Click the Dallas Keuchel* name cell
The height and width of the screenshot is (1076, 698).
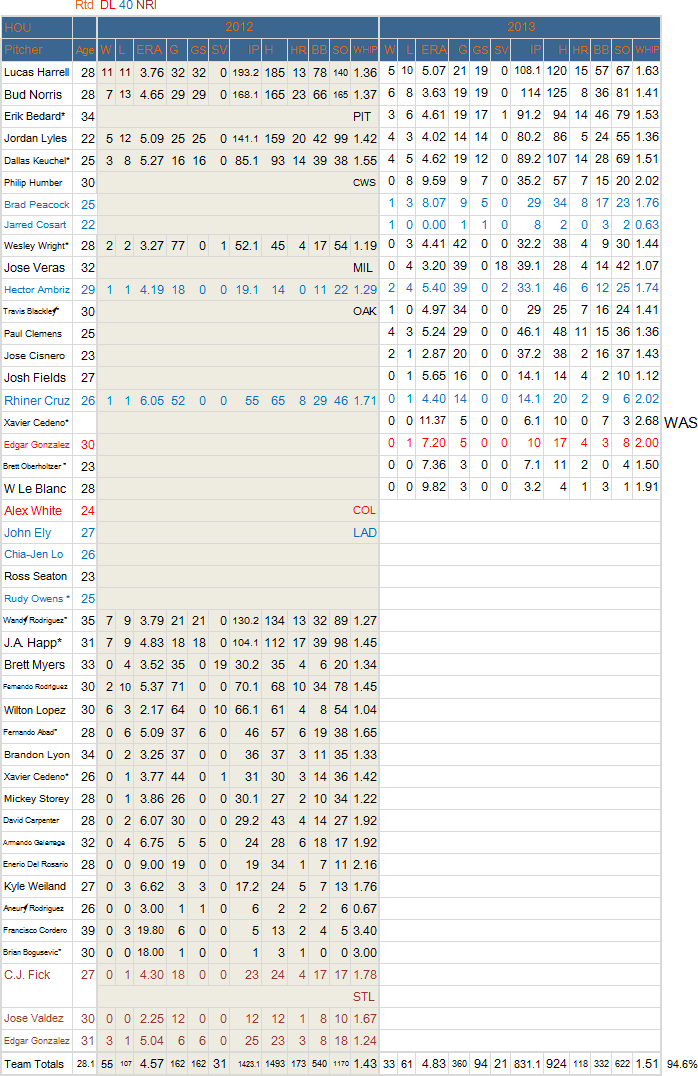point(36,161)
